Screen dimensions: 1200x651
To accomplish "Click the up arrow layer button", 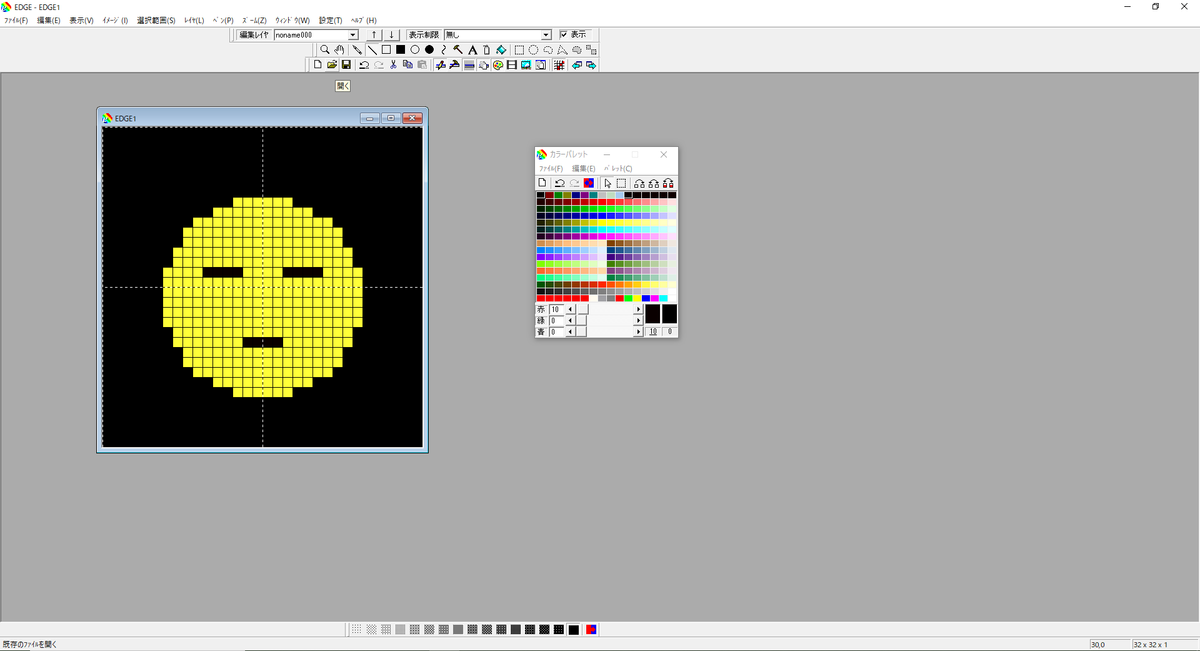I will 374,35.
